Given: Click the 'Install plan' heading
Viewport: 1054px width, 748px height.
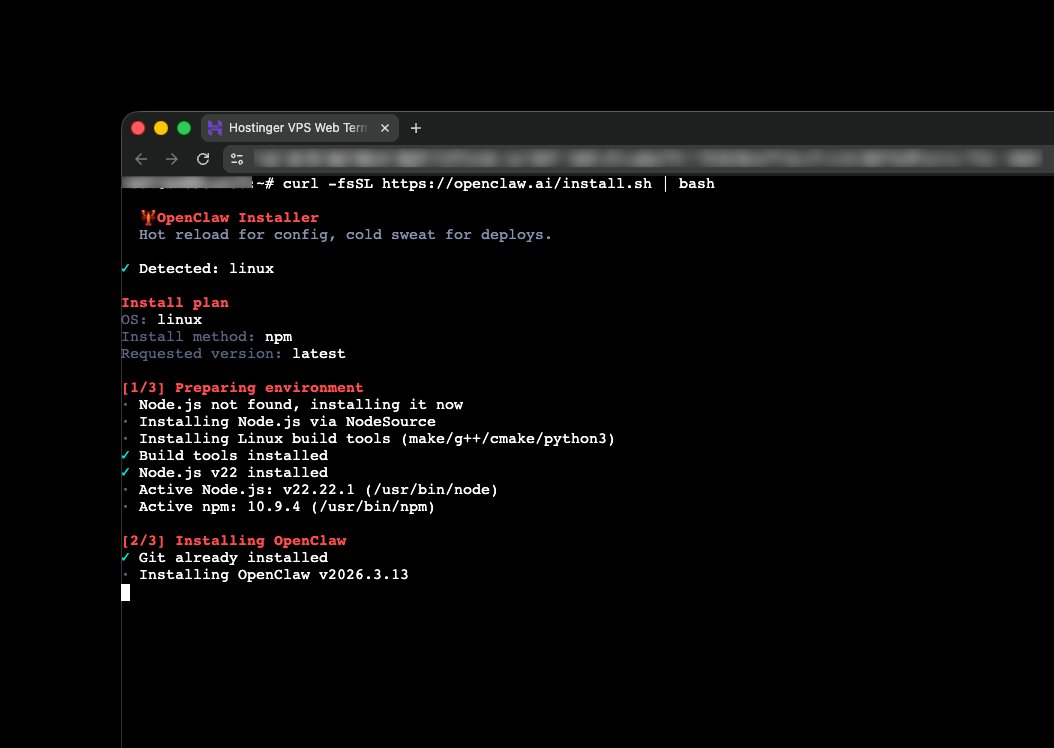Looking at the screenshot, I should tap(175, 302).
